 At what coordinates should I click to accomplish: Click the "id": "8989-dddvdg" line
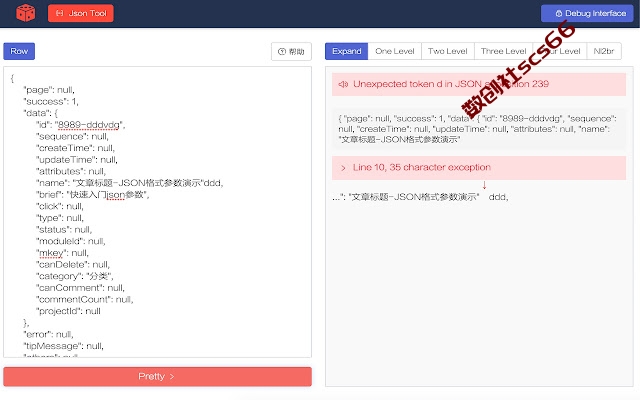pyautogui.click(x=80, y=124)
